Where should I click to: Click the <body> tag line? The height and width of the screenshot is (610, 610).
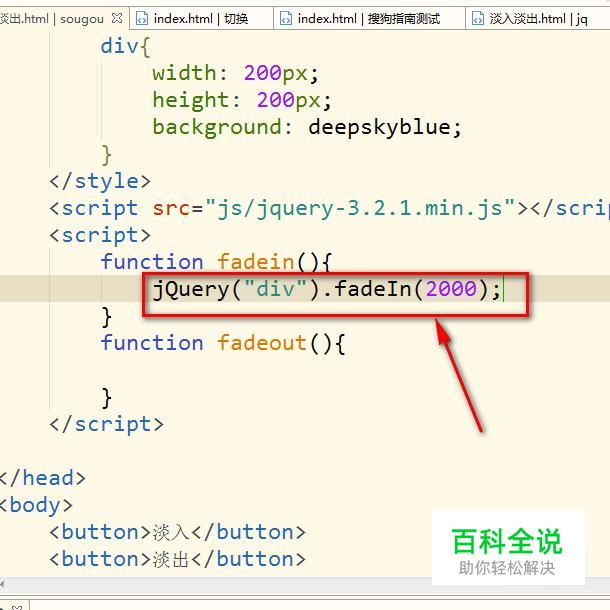(36, 505)
